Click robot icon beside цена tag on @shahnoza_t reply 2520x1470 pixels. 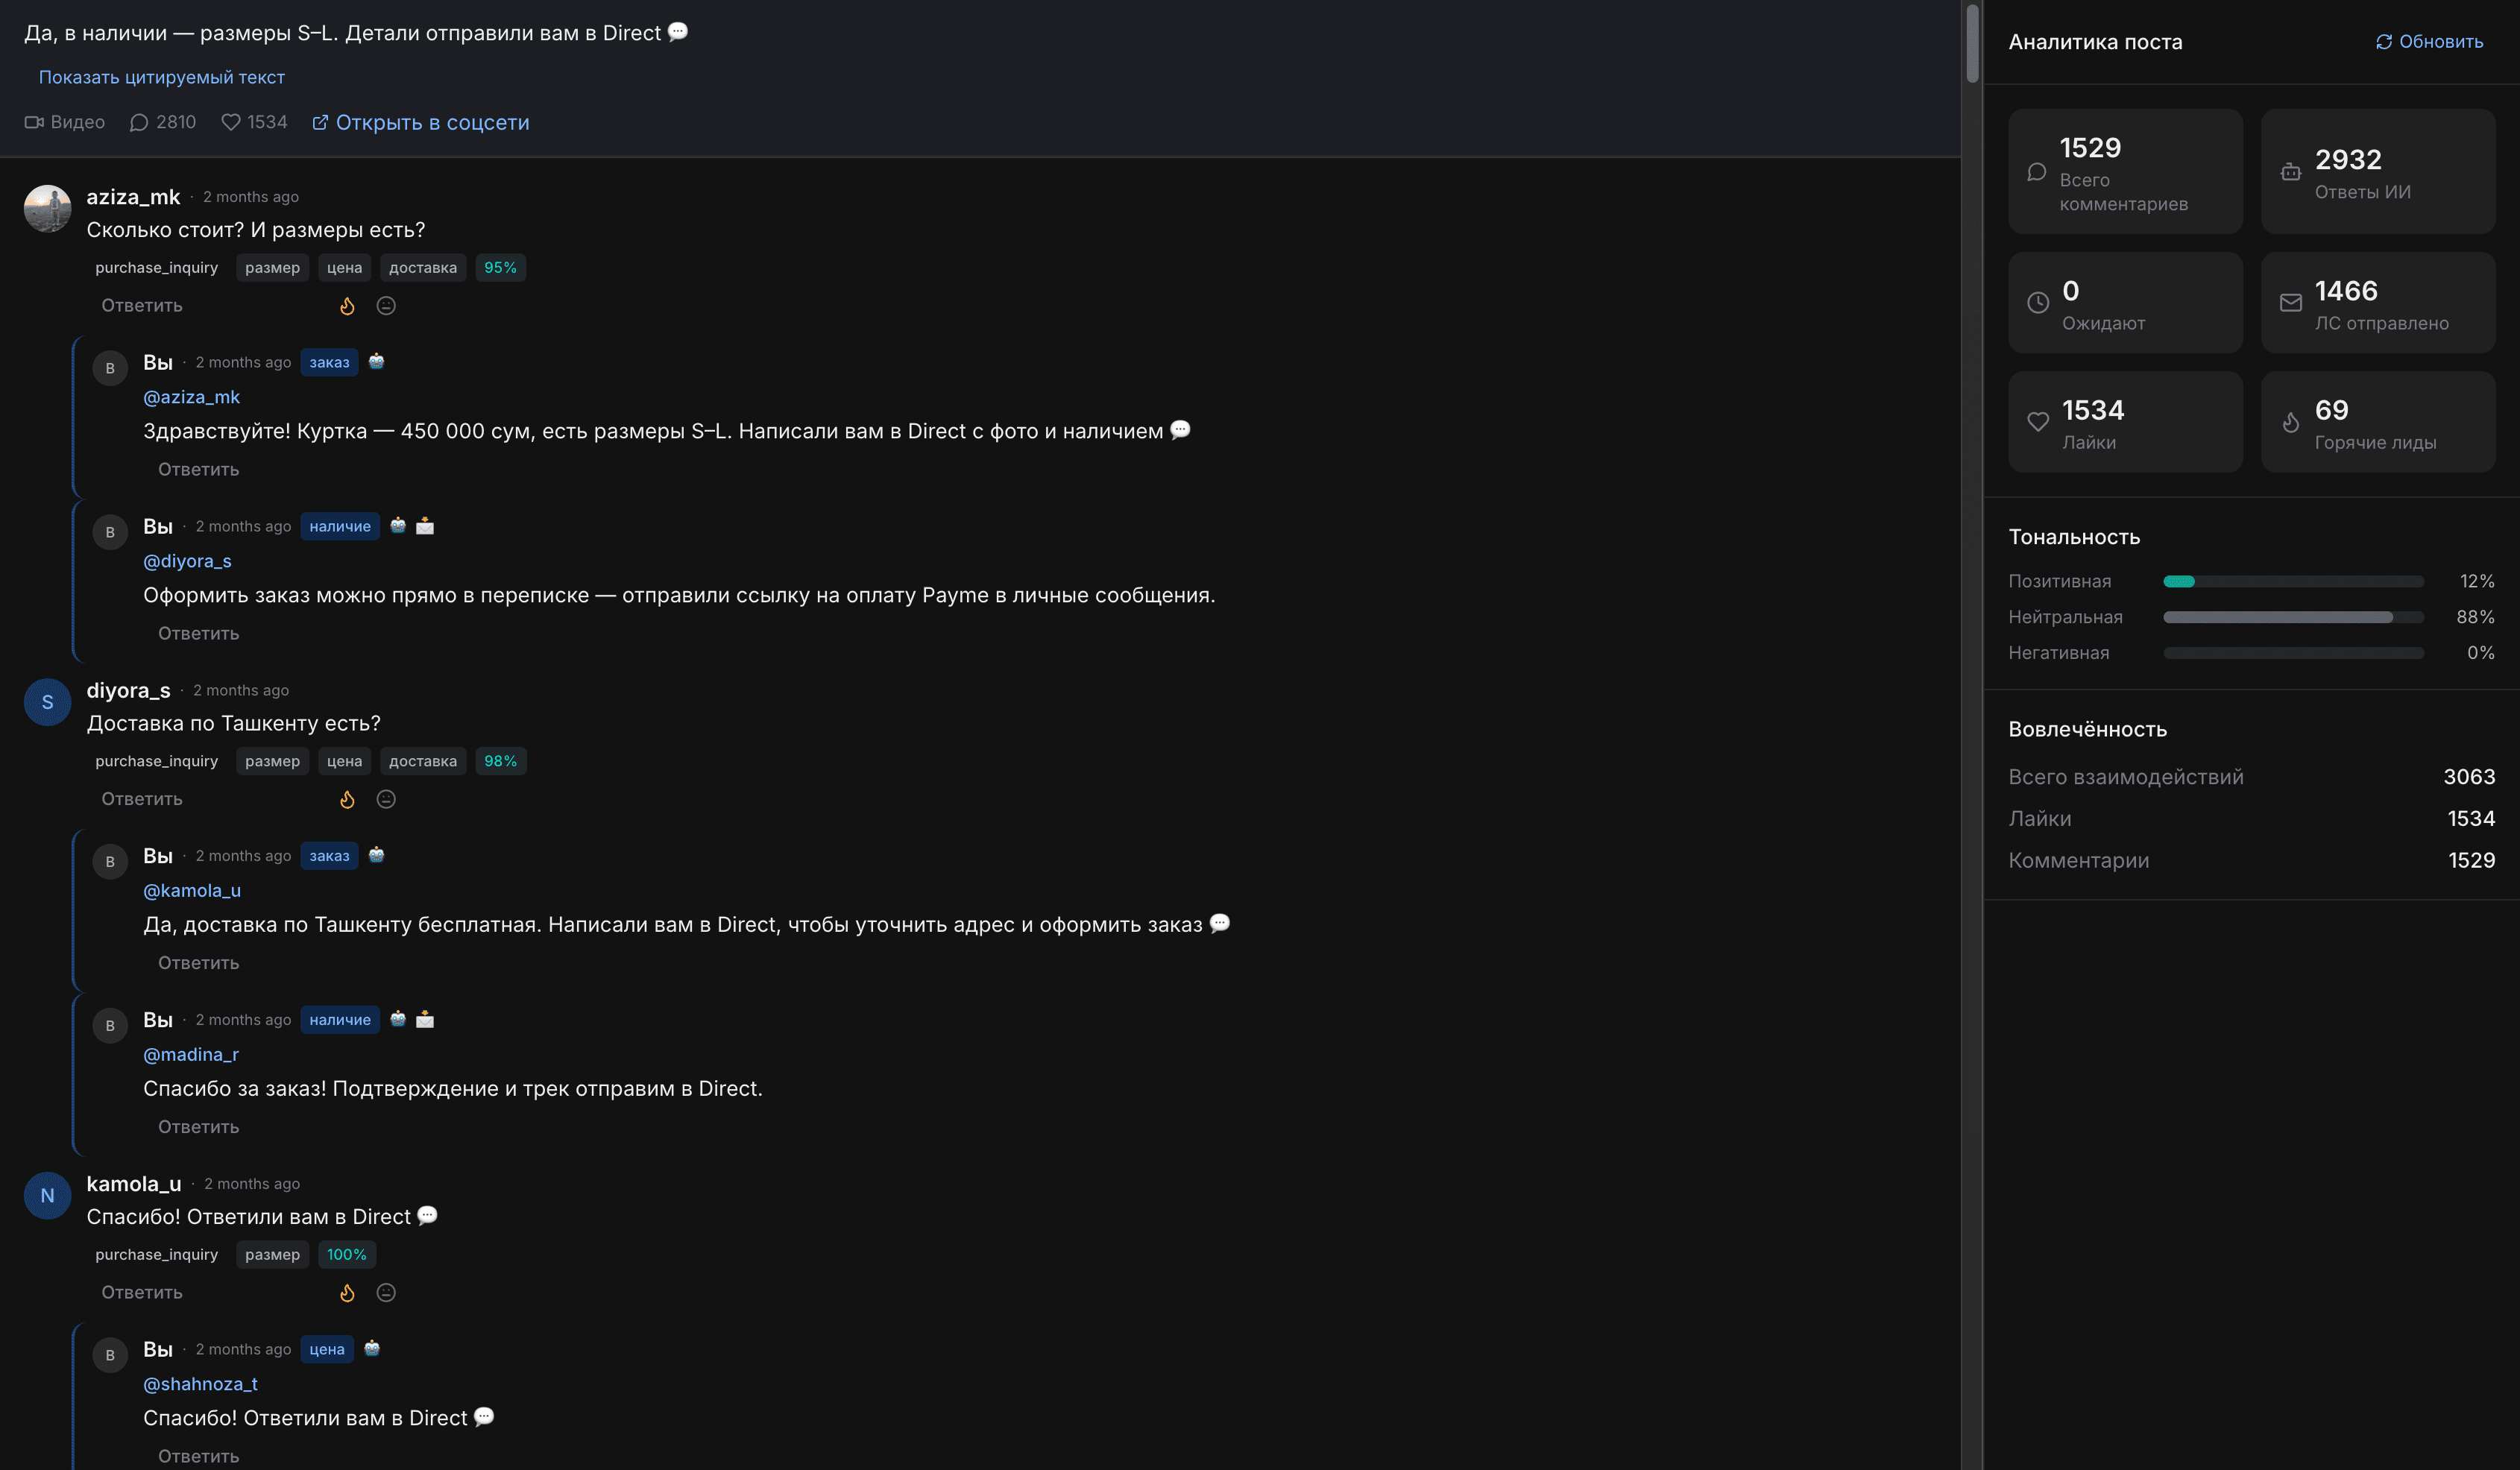pyautogui.click(x=372, y=1348)
